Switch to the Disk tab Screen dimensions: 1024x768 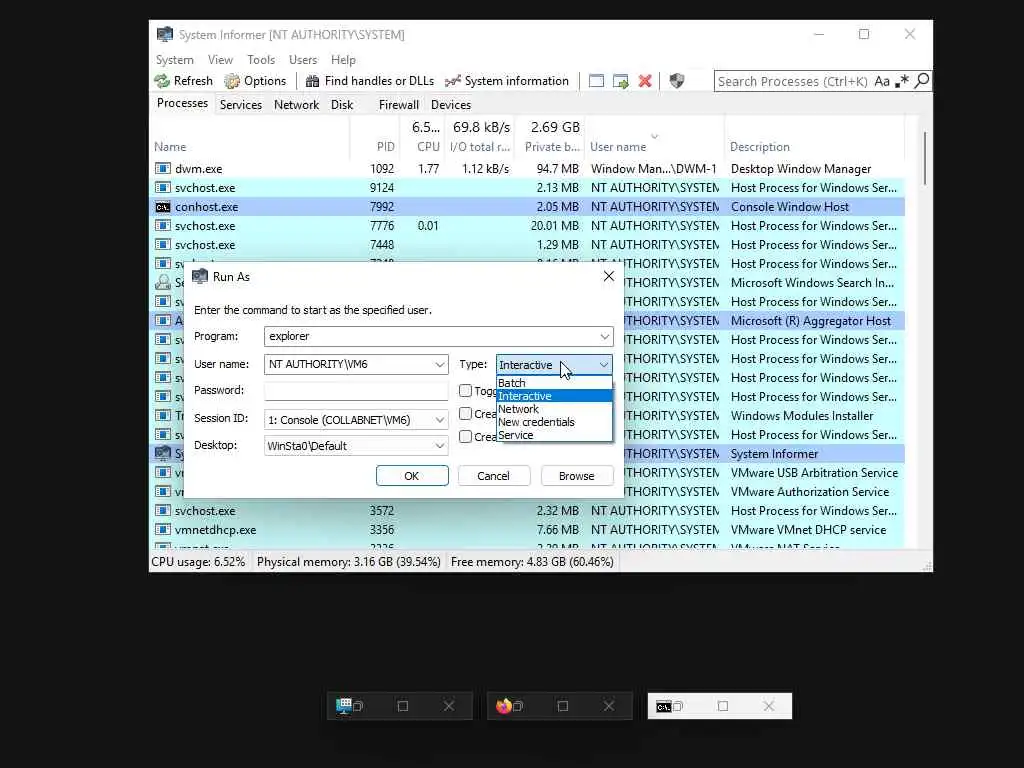[342, 104]
